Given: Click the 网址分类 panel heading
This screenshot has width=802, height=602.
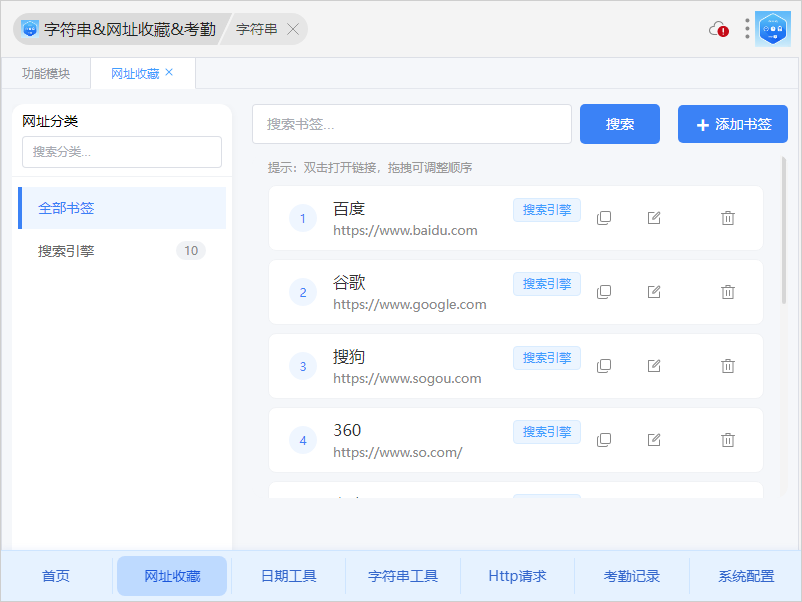Looking at the screenshot, I should pyautogui.click(x=50, y=121).
